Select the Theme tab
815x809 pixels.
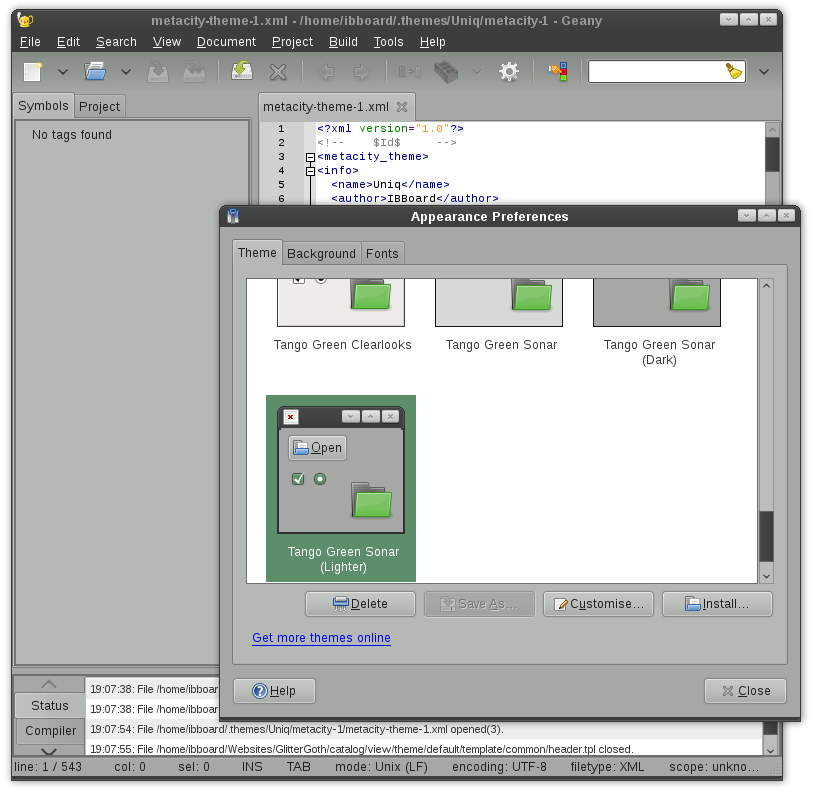coord(257,253)
